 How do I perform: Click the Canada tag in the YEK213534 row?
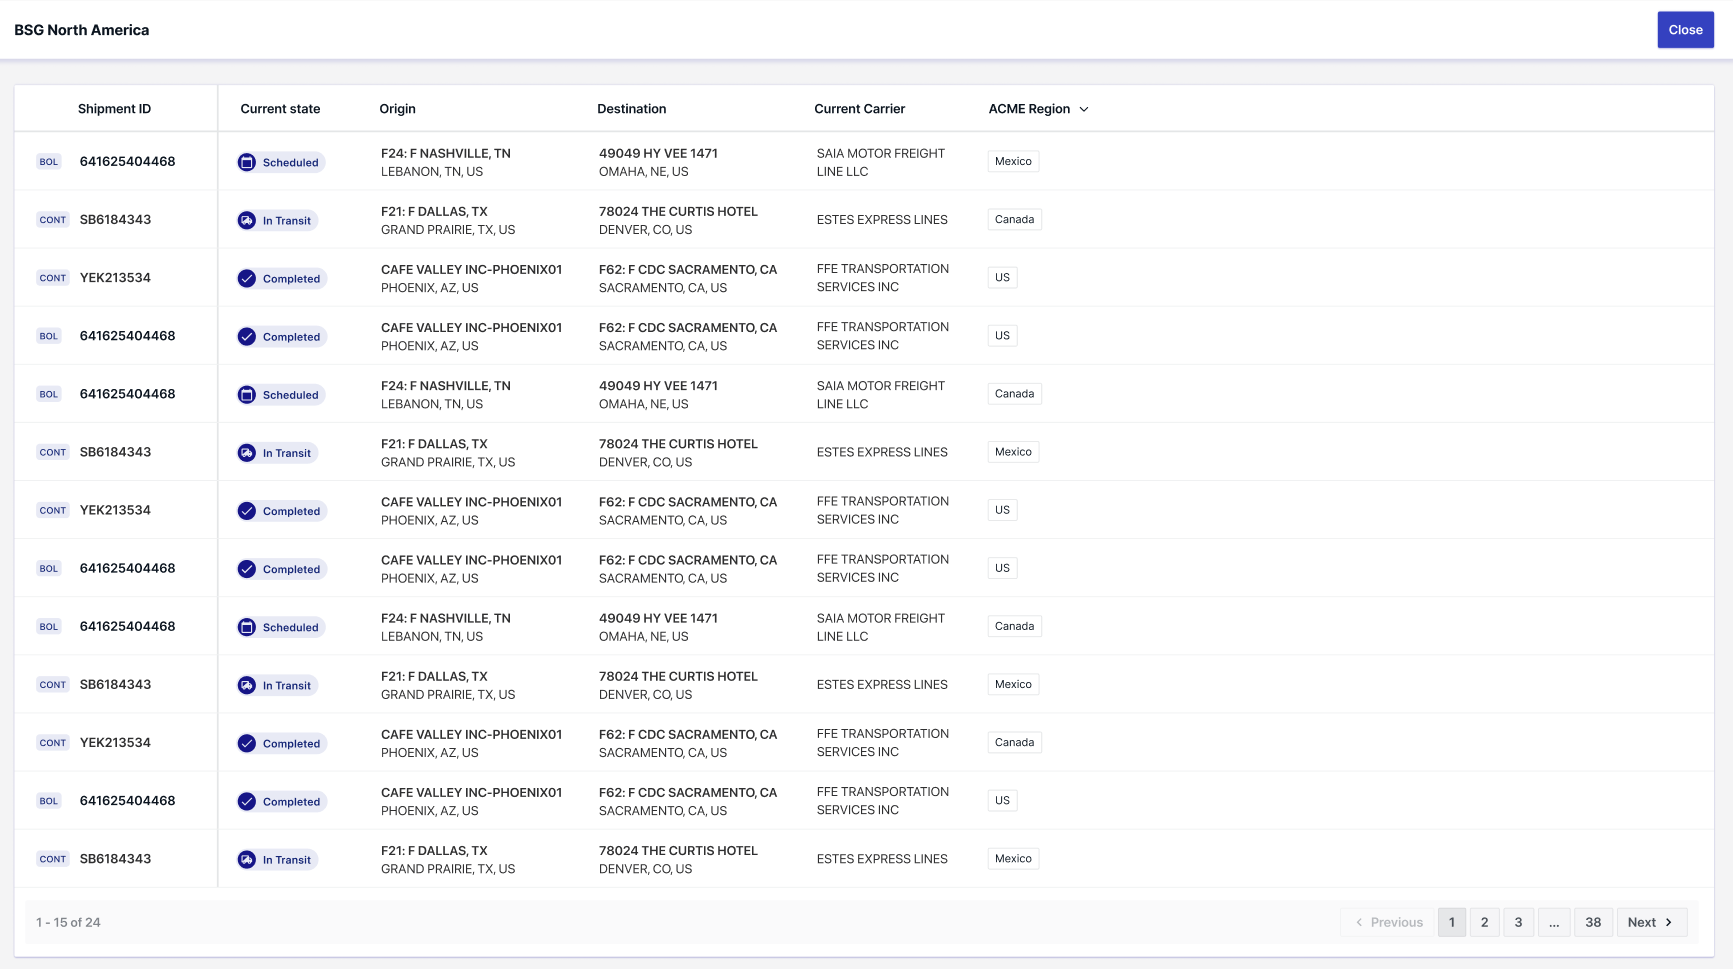point(1014,742)
